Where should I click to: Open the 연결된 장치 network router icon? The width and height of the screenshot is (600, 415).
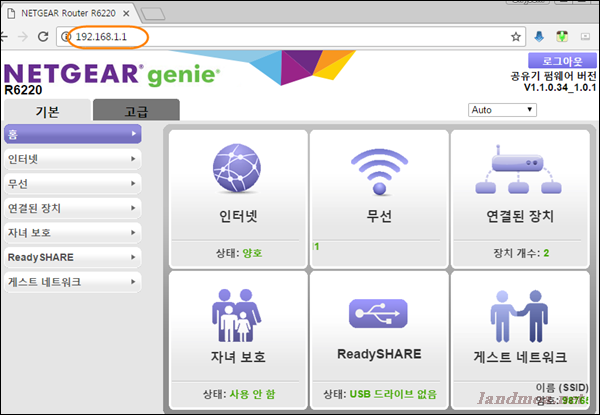click(518, 169)
